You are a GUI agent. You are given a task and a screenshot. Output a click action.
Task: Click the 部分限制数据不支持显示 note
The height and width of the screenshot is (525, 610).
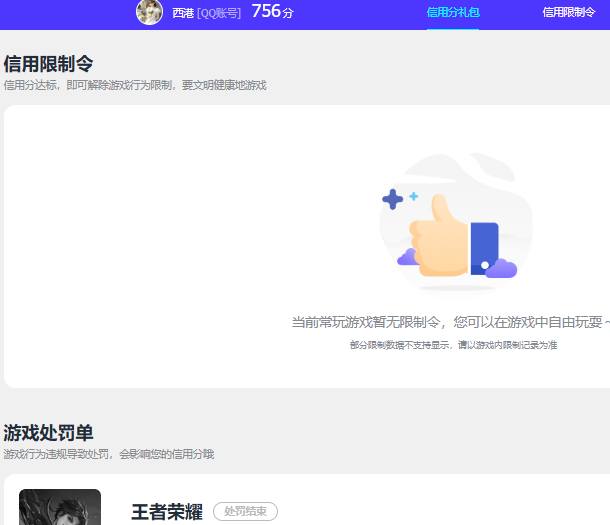point(453,345)
